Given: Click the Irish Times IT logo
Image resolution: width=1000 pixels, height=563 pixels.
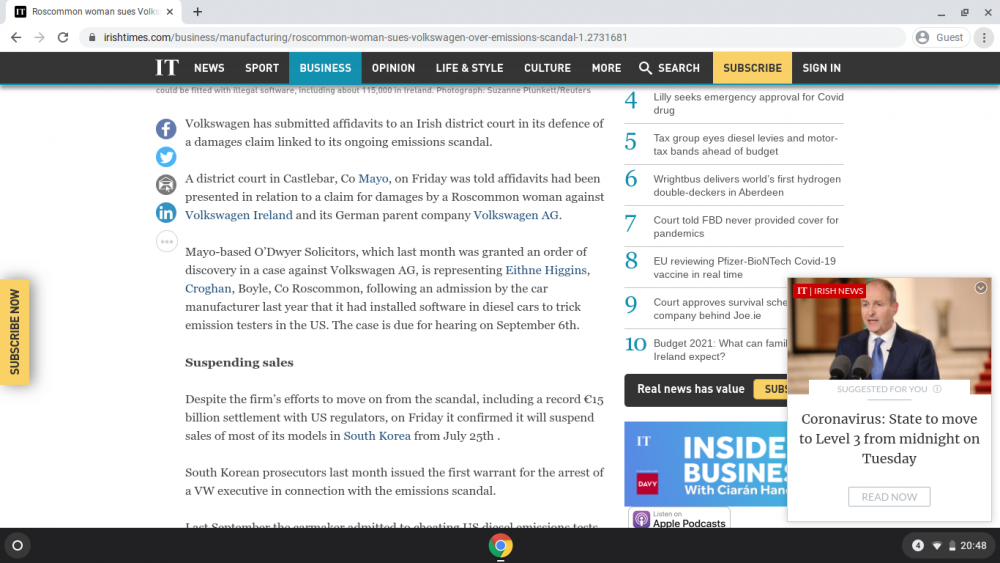Looking at the screenshot, I should 167,68.
